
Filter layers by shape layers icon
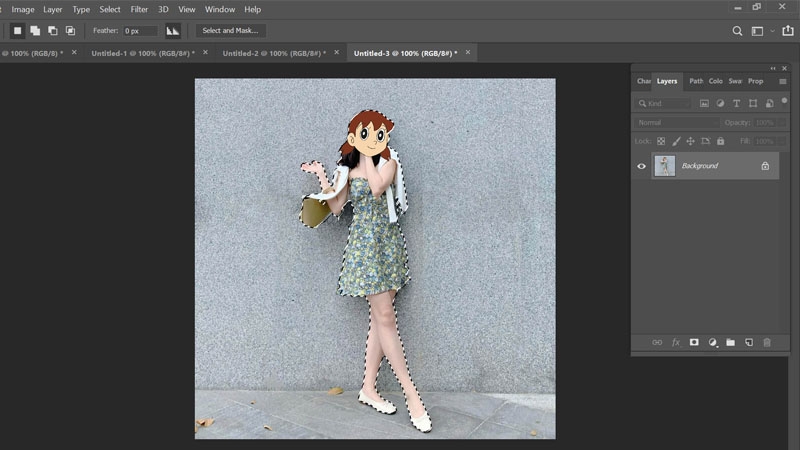click(753, 104)
